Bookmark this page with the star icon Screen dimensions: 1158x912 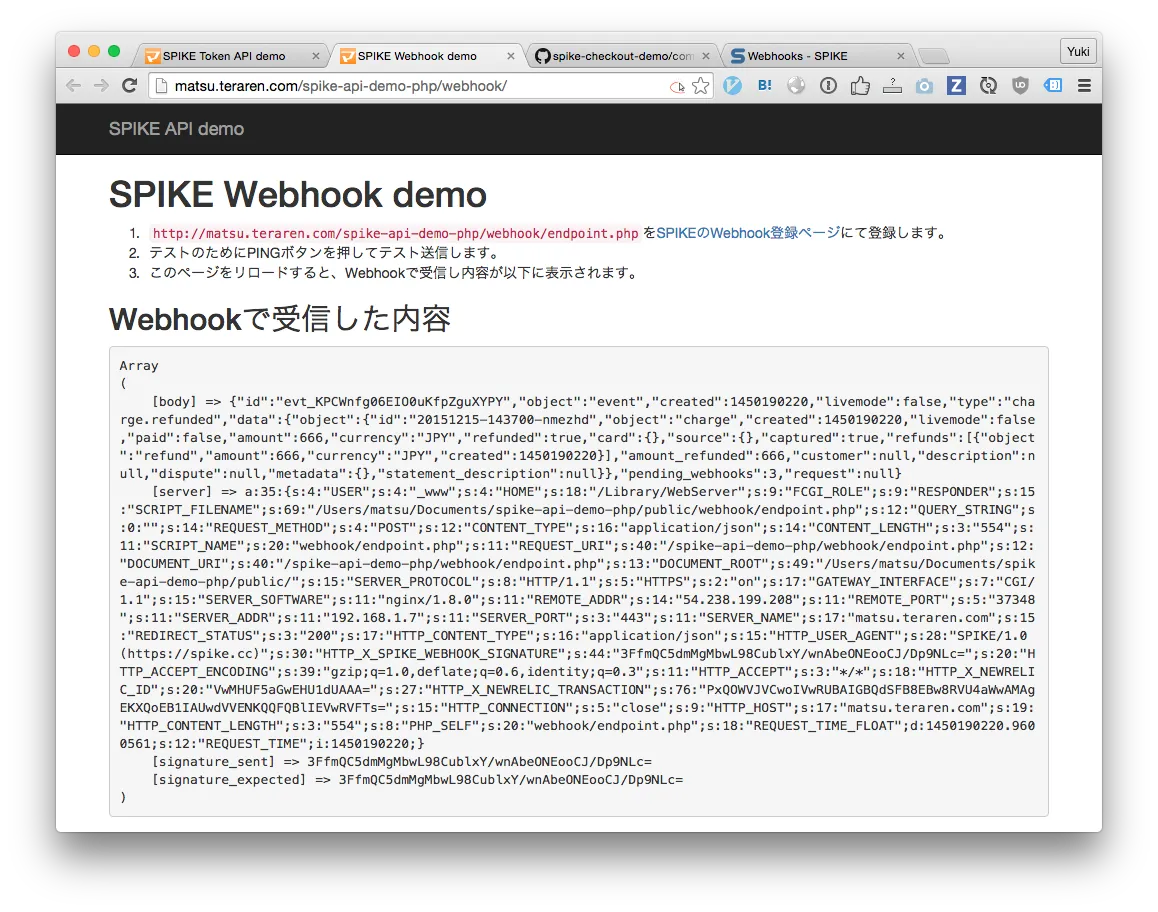pos(700,86)
